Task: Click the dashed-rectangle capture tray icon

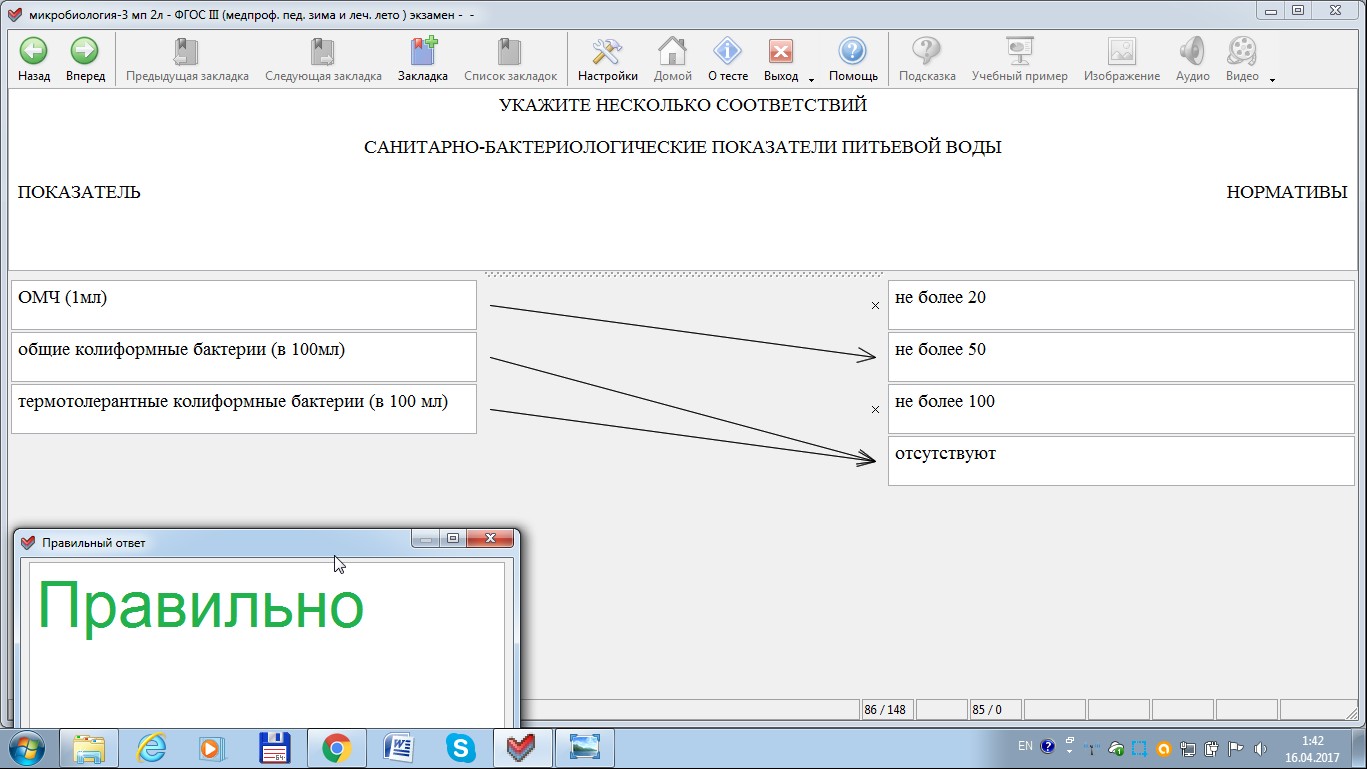Action: tap(1140, 748)
